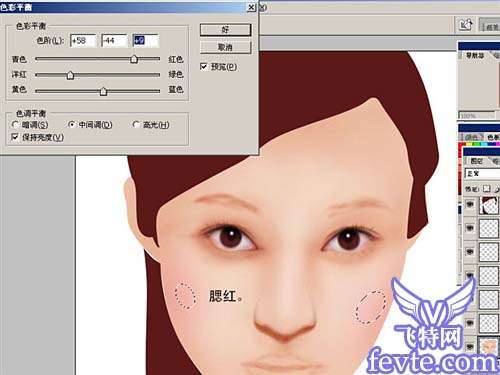Image resolution: width=500 pixels, height=375 pixels.
Task: Select the 暗调 shadows radio button
Action: [15, 125]
